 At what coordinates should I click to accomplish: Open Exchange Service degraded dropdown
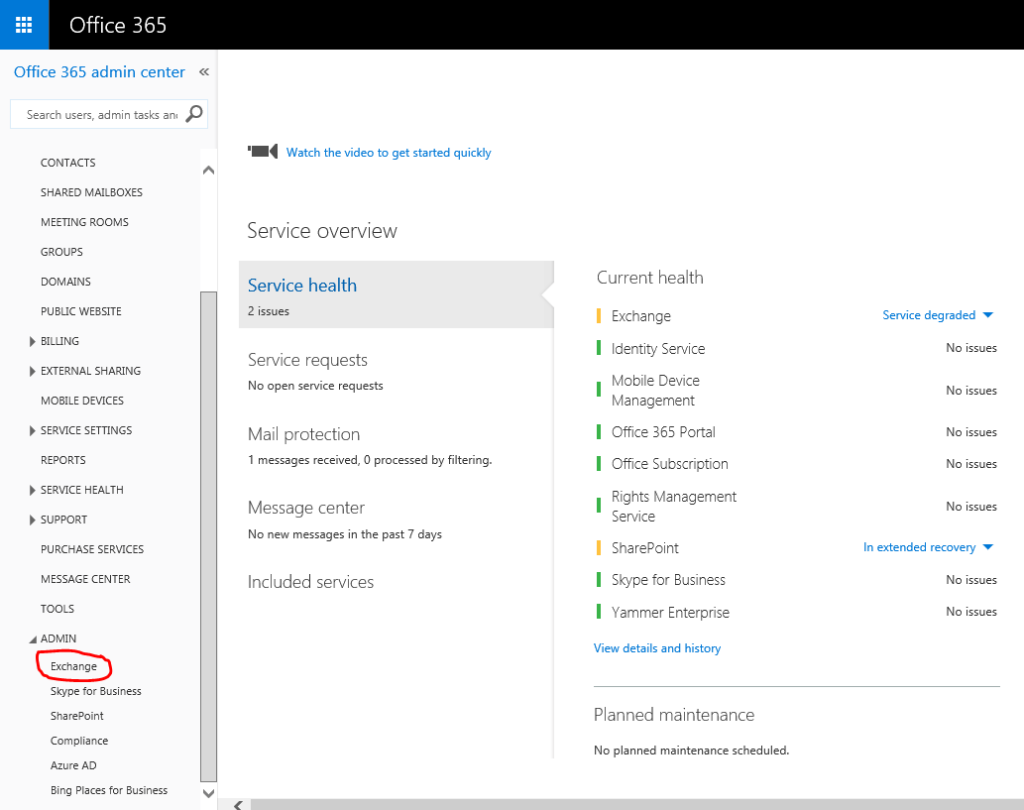[938, 315]
